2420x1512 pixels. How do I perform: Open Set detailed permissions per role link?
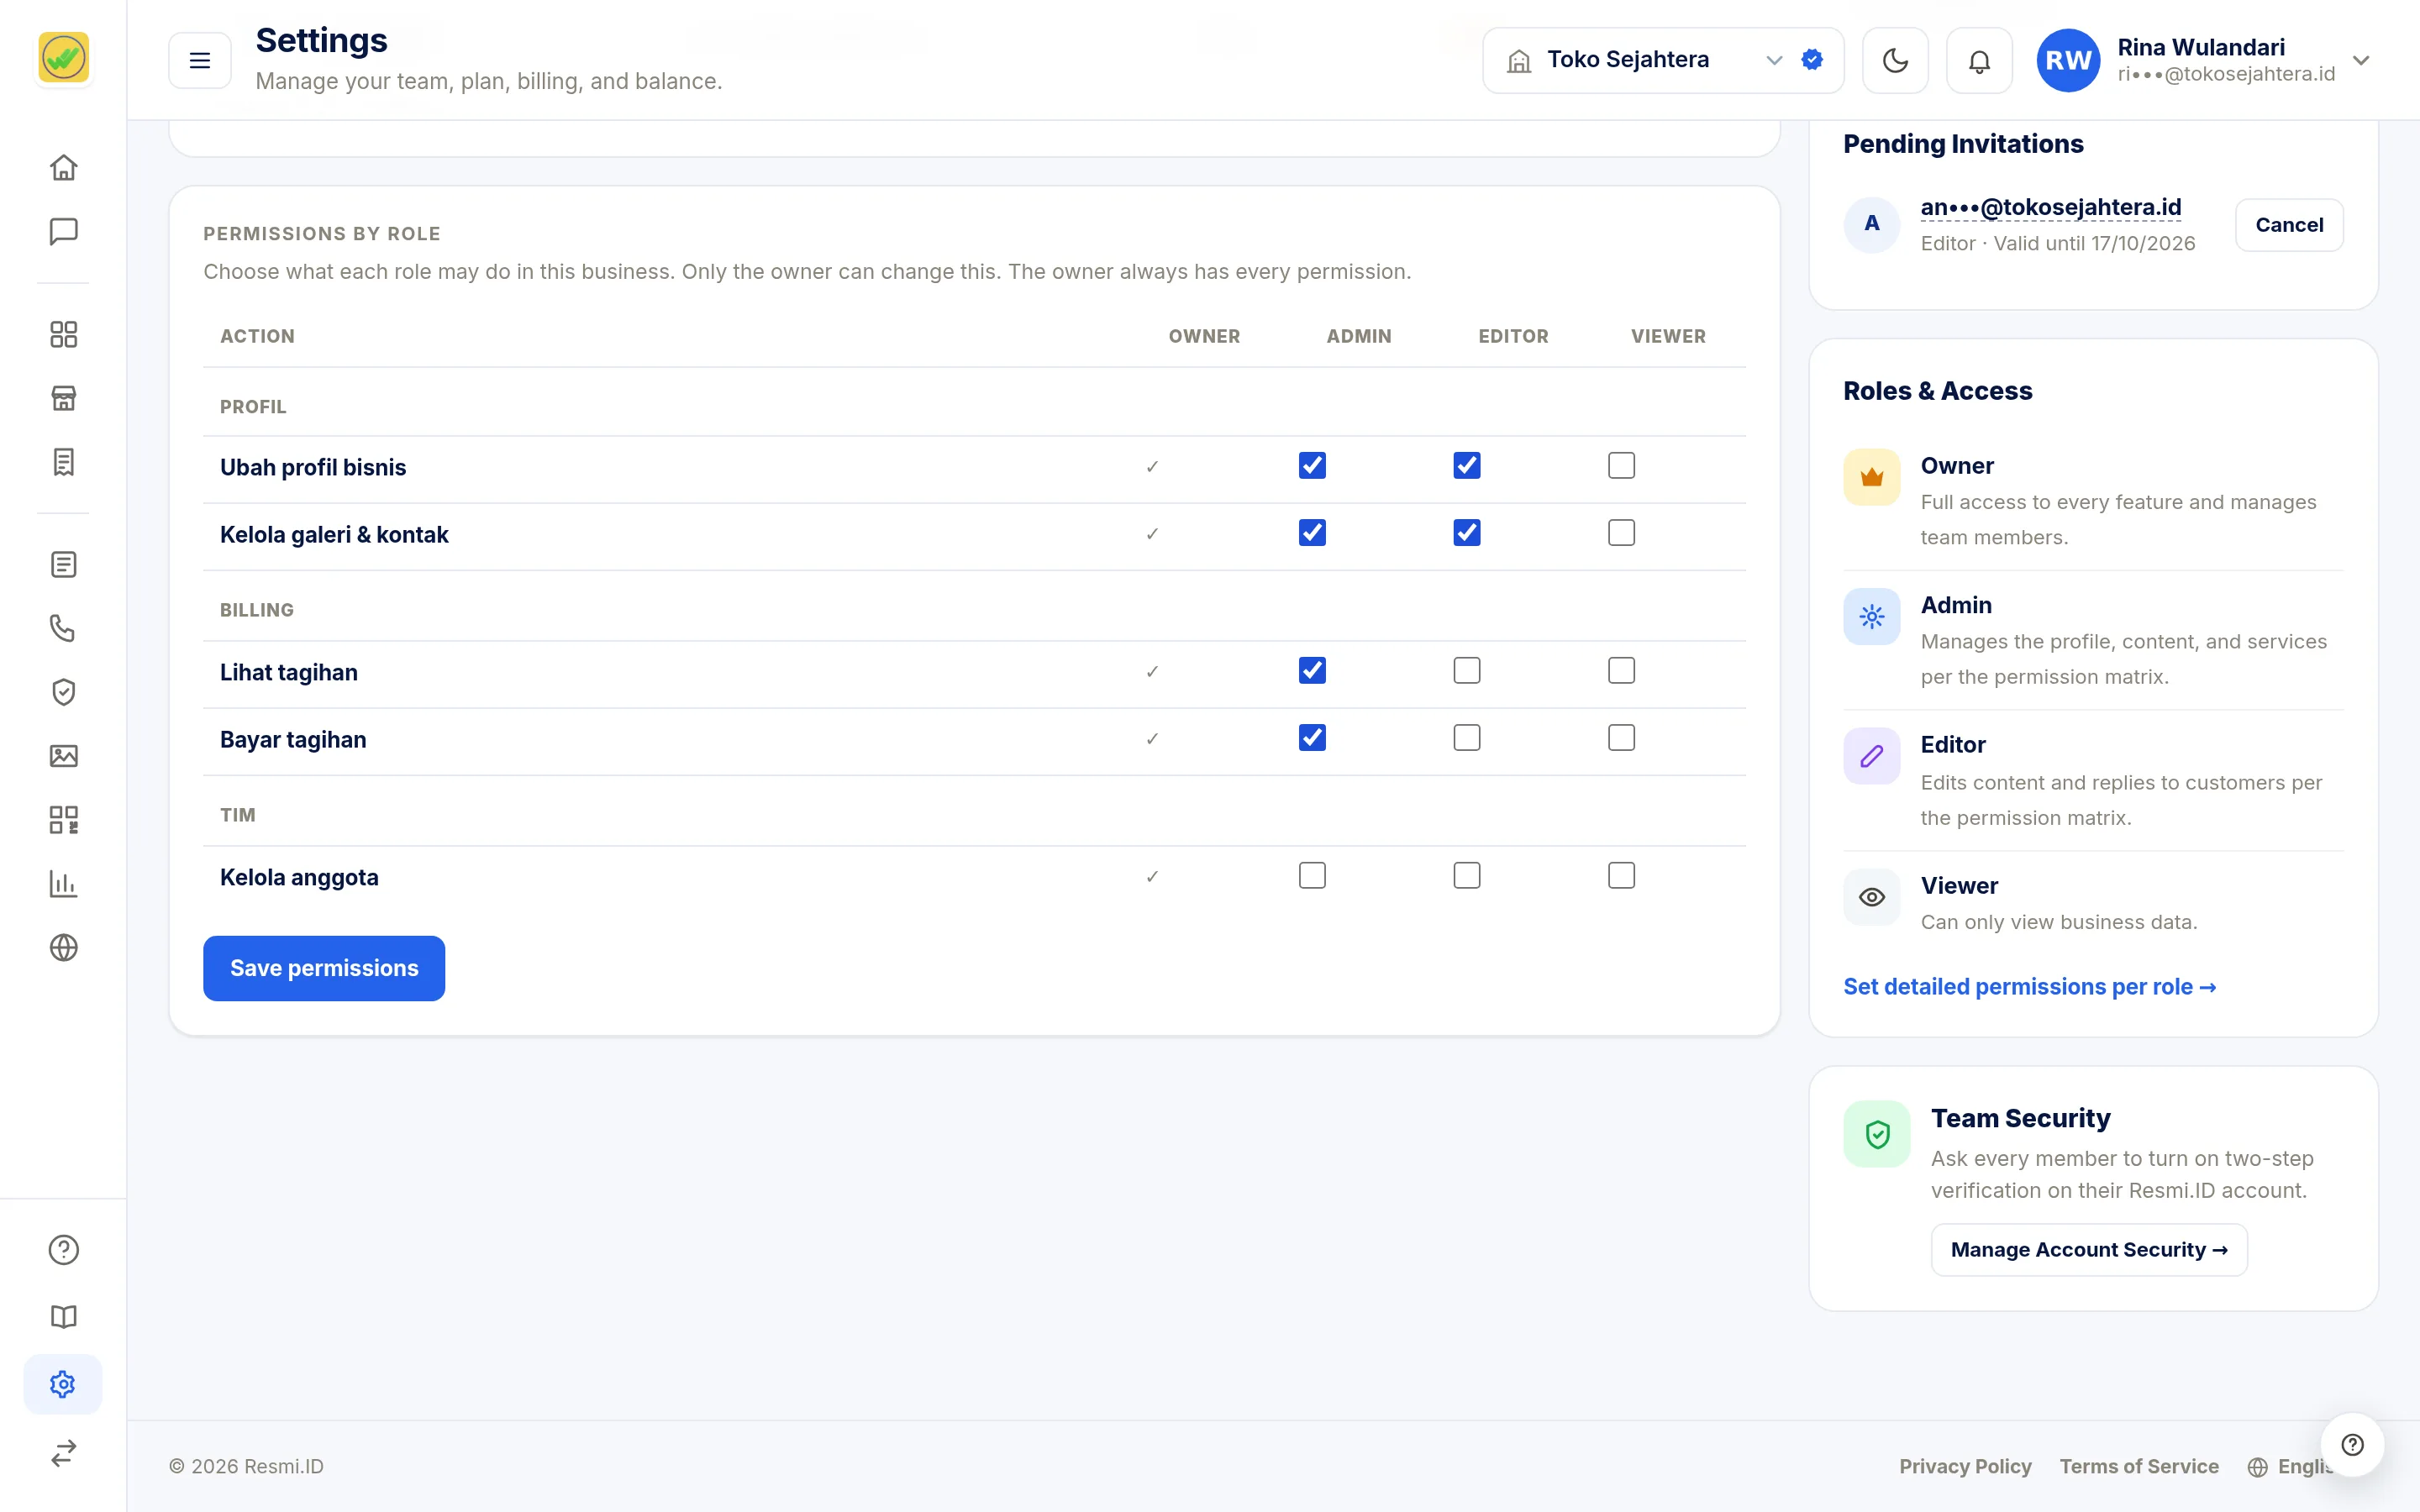[x=2029, y=987]
